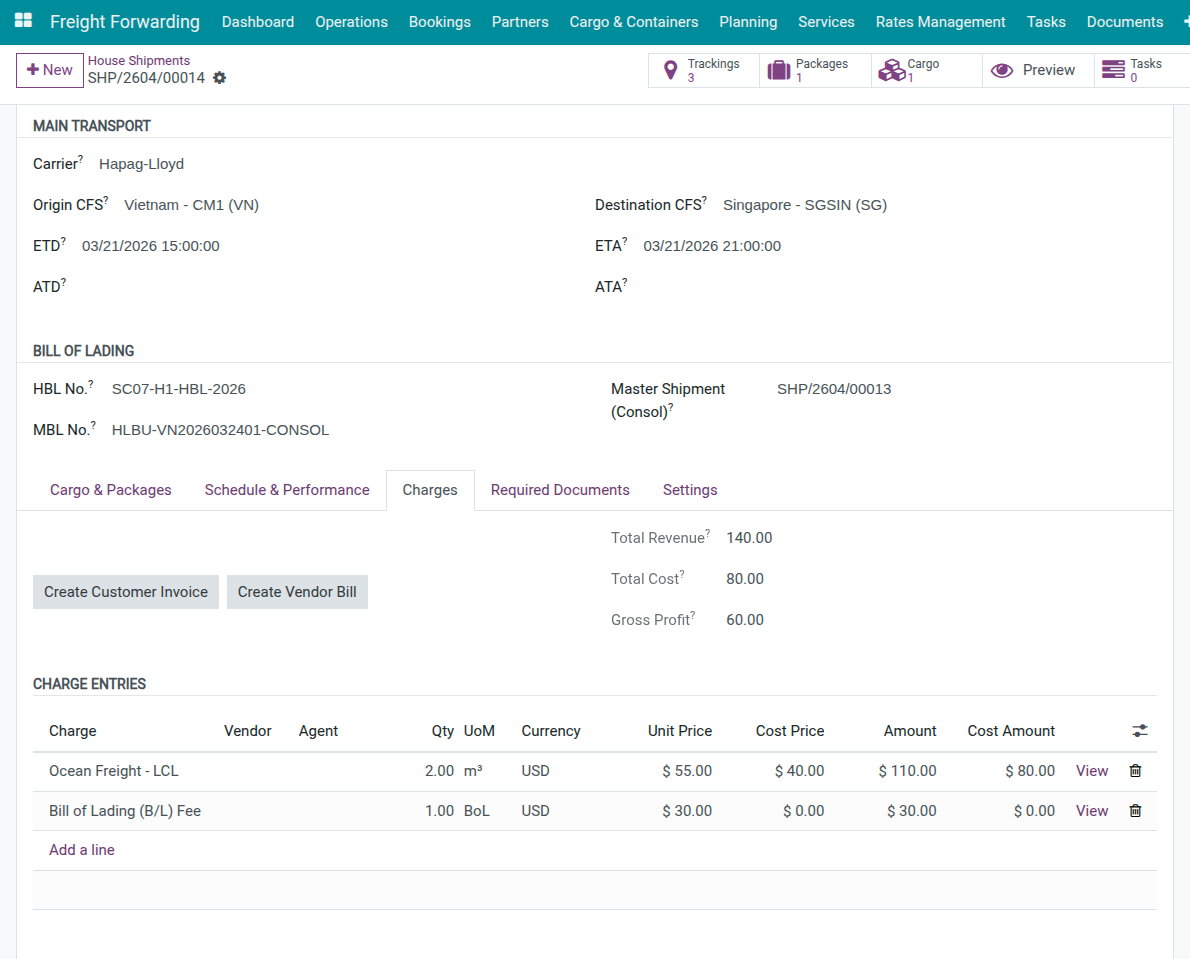Image resolution: width=1190 pixels, height=959 pixels.
Task: Click the HBL No. field value
Action: click(x=179, y=389)
